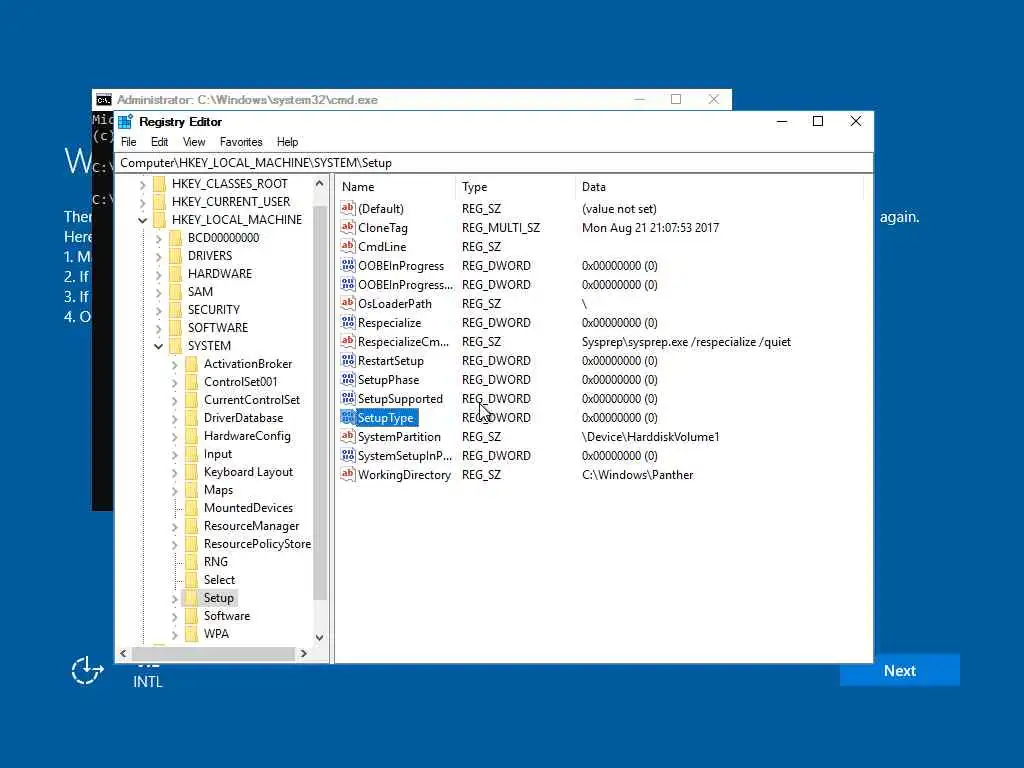1024x768 pixels.
Task: Click the RespecializeCm... string icon
Action: pos(347,341)
